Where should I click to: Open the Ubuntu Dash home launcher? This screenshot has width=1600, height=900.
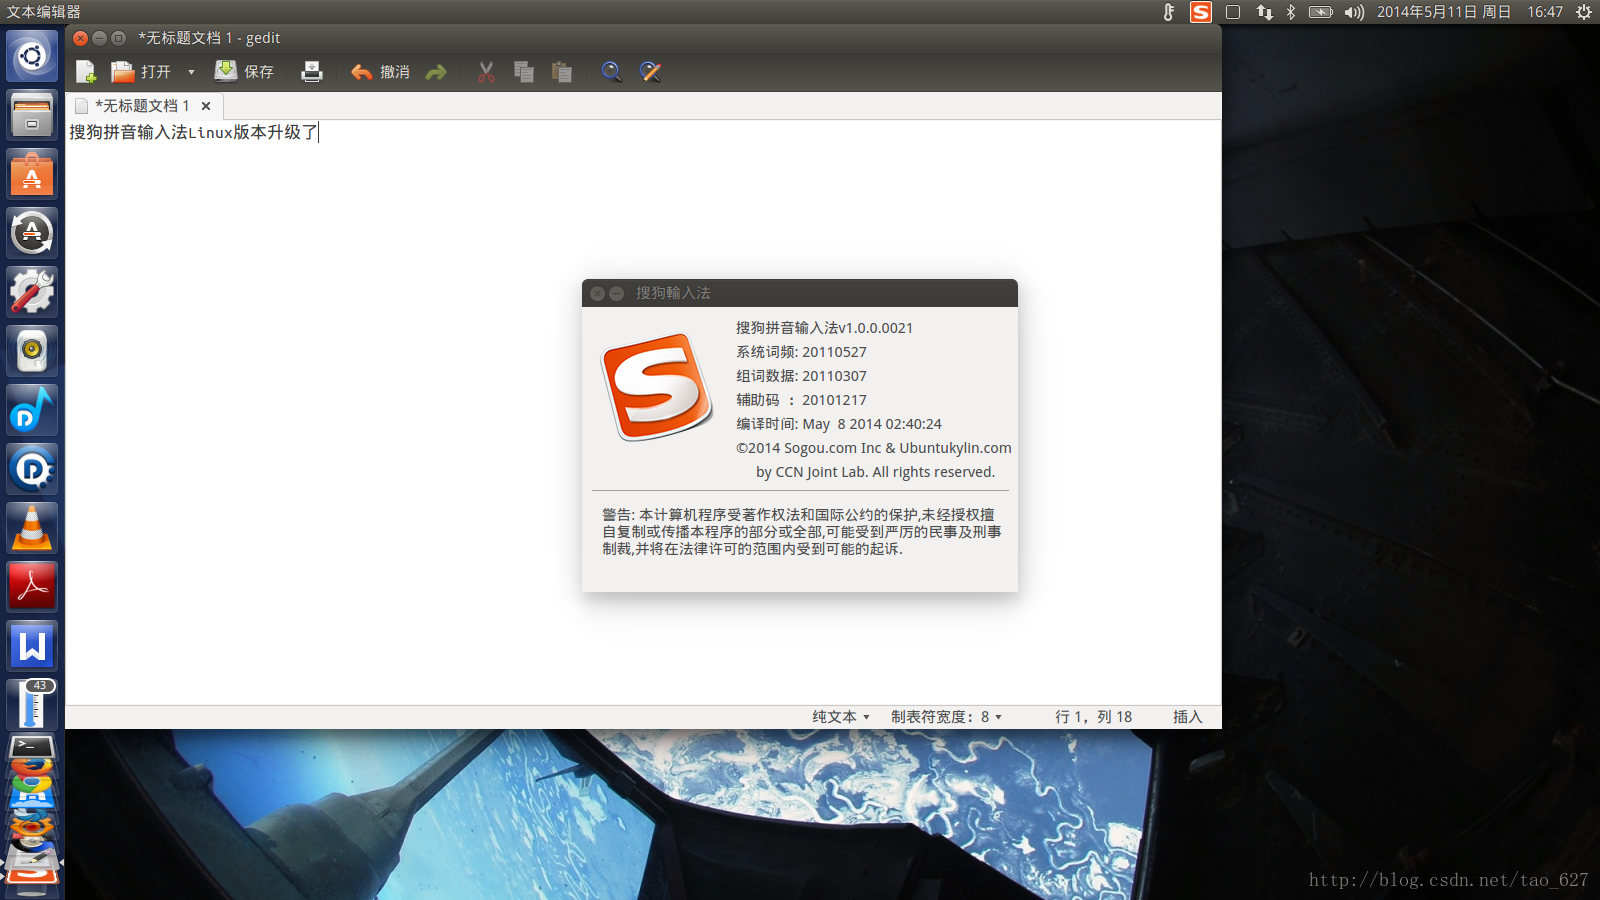click(x=32, y=56)
